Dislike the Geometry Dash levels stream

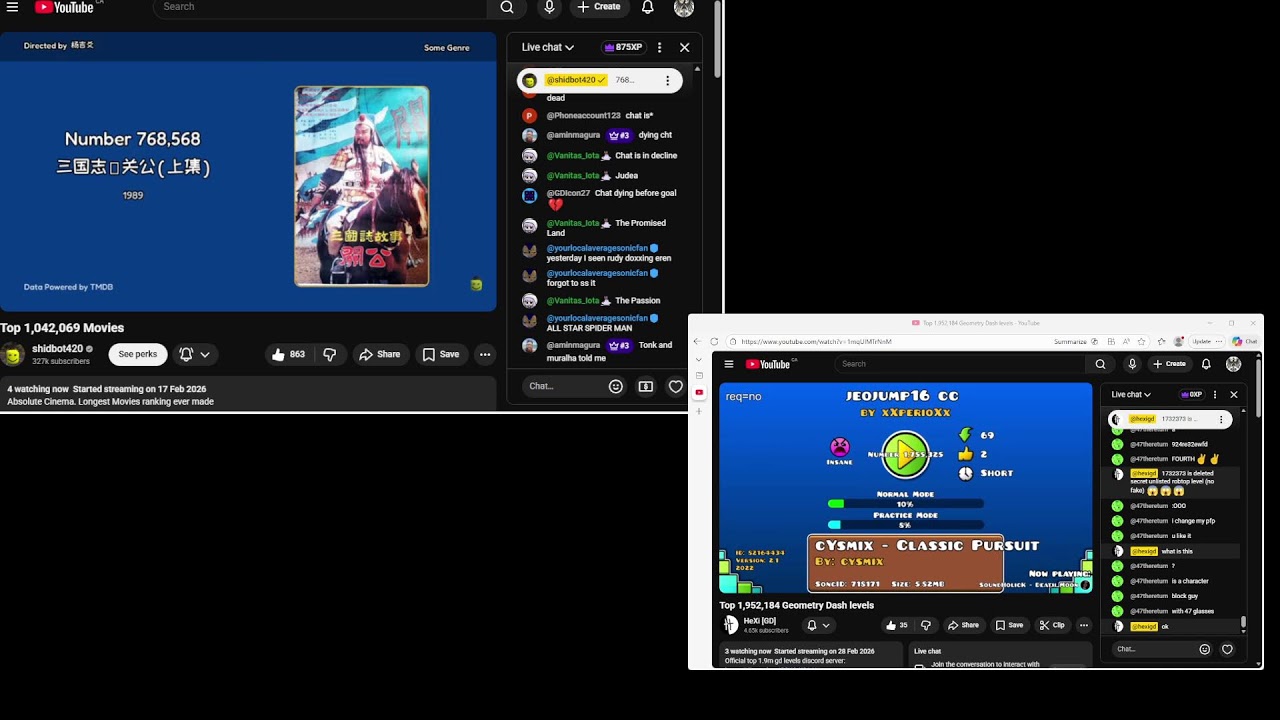pos(926,626)
